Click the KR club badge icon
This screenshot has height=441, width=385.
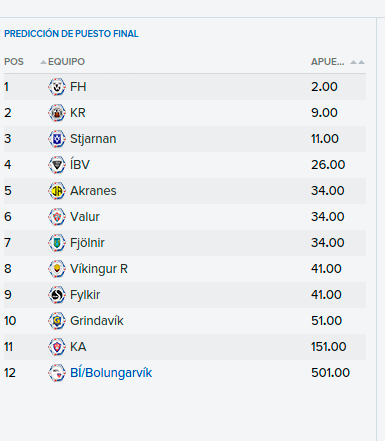[x=57, y=113]
